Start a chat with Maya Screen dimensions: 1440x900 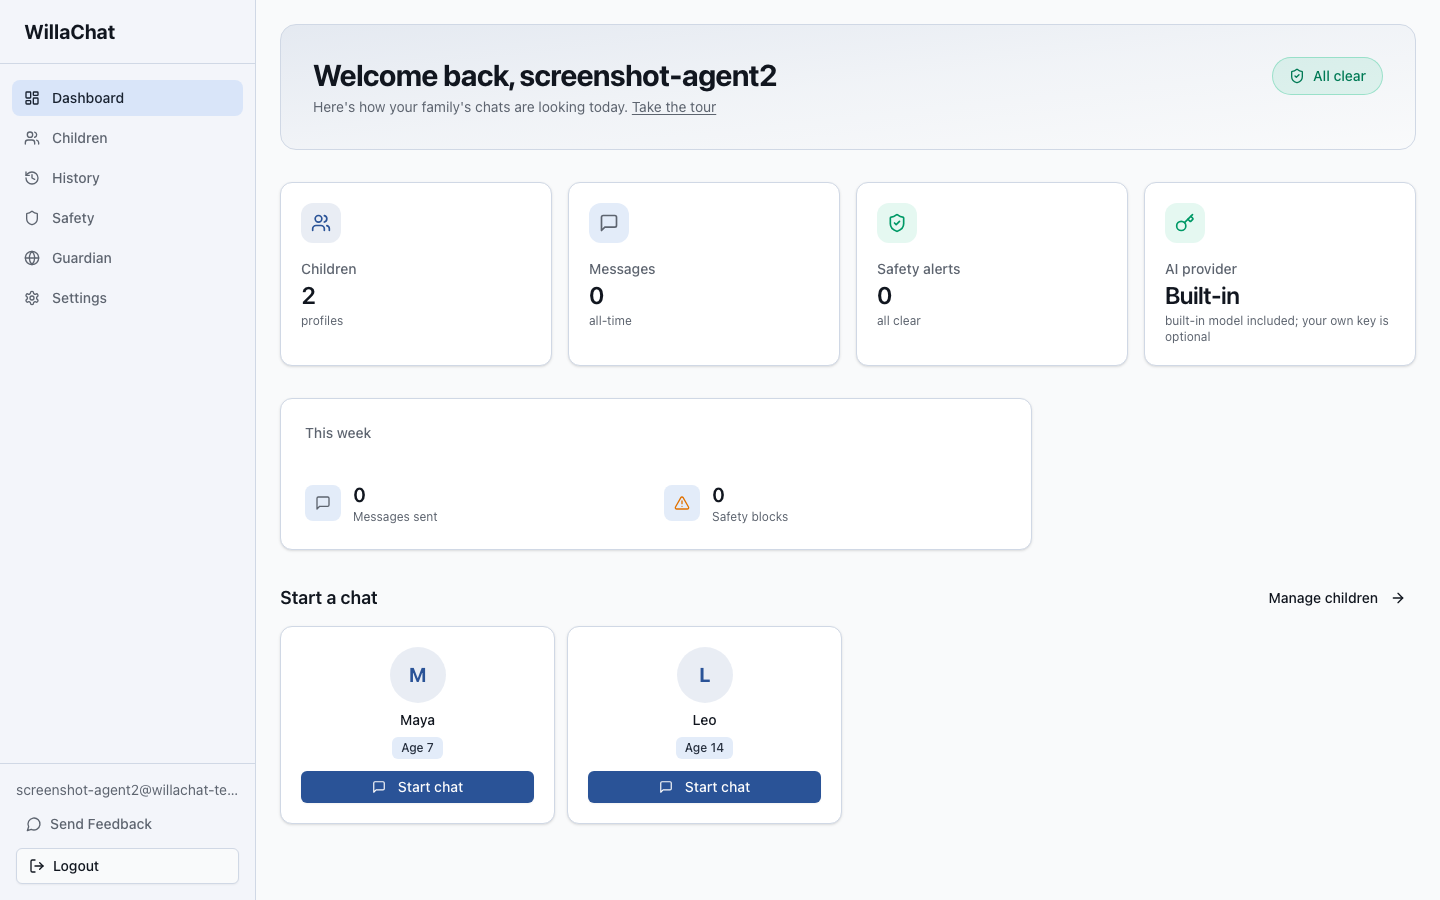pos(417,787)
